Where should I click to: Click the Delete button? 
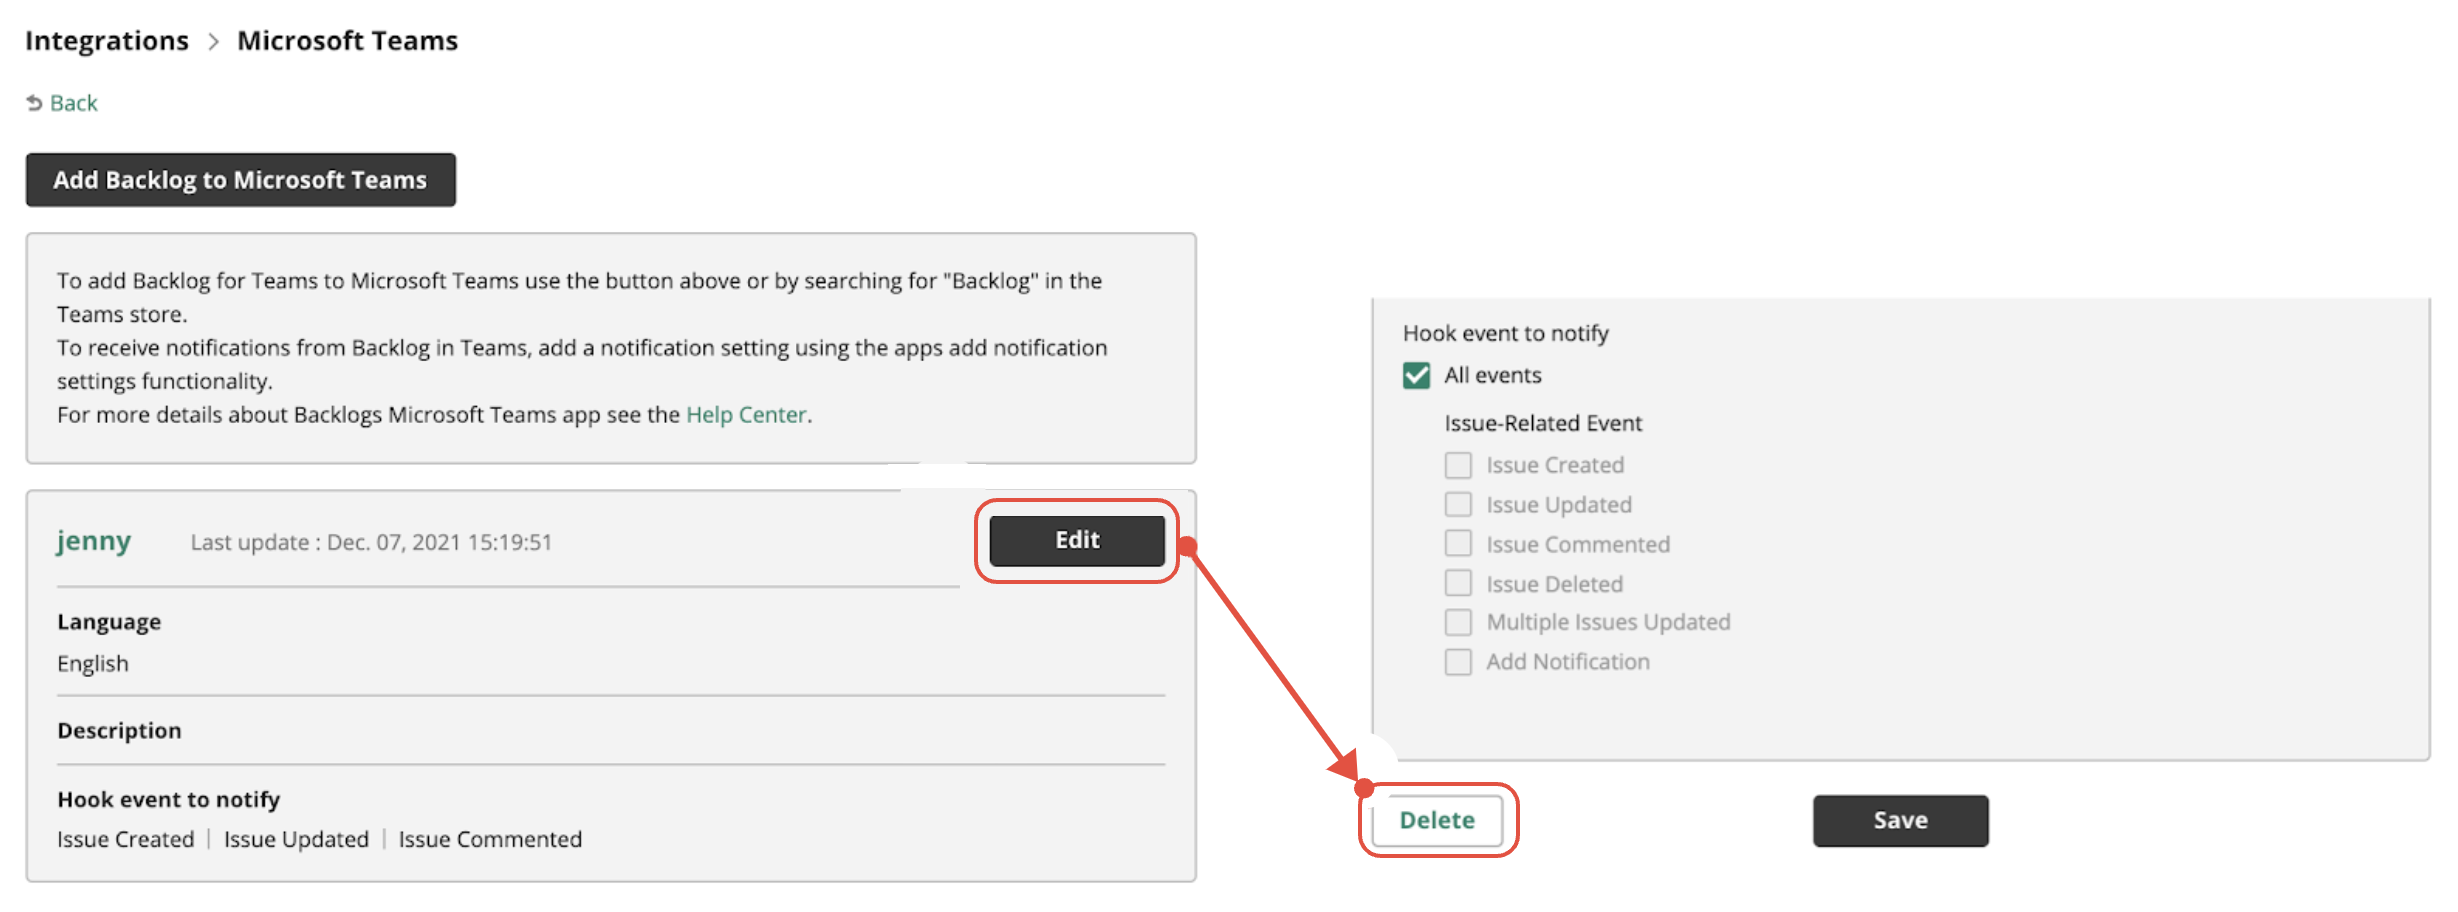click(x=1437, y=820)
